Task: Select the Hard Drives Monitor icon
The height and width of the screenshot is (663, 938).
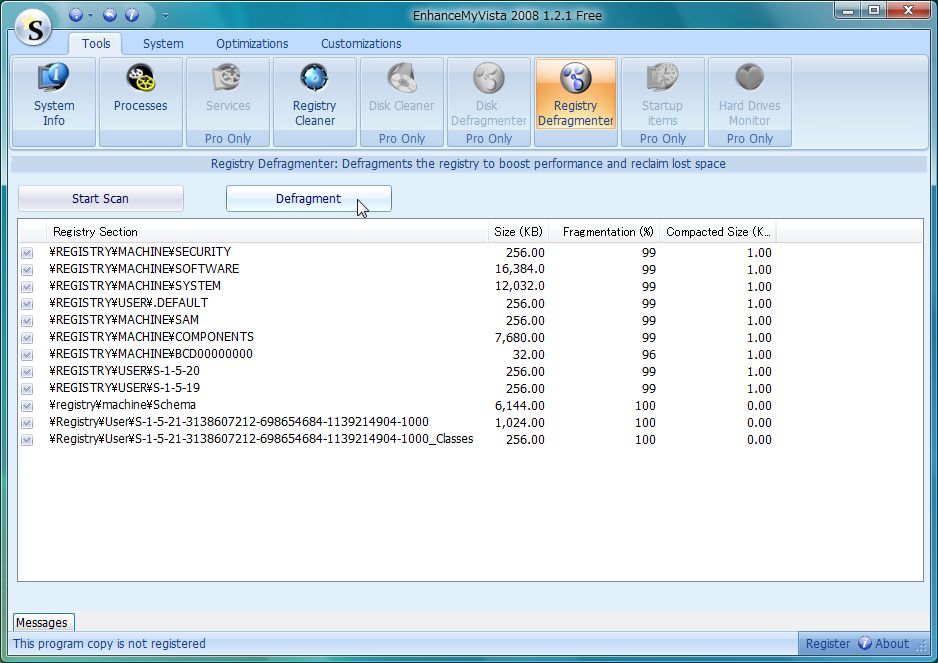Action: tap(750, 79)
